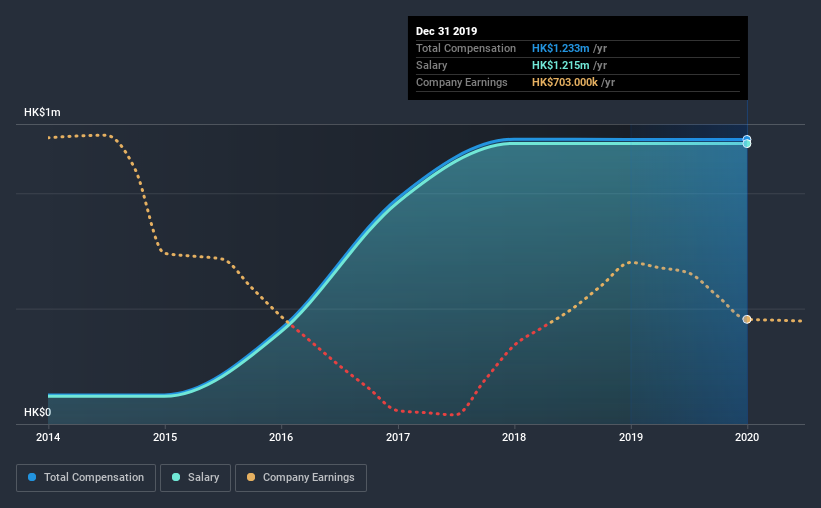
Task: Toggle the Company Earnings legend button
Action: point(301,478)
